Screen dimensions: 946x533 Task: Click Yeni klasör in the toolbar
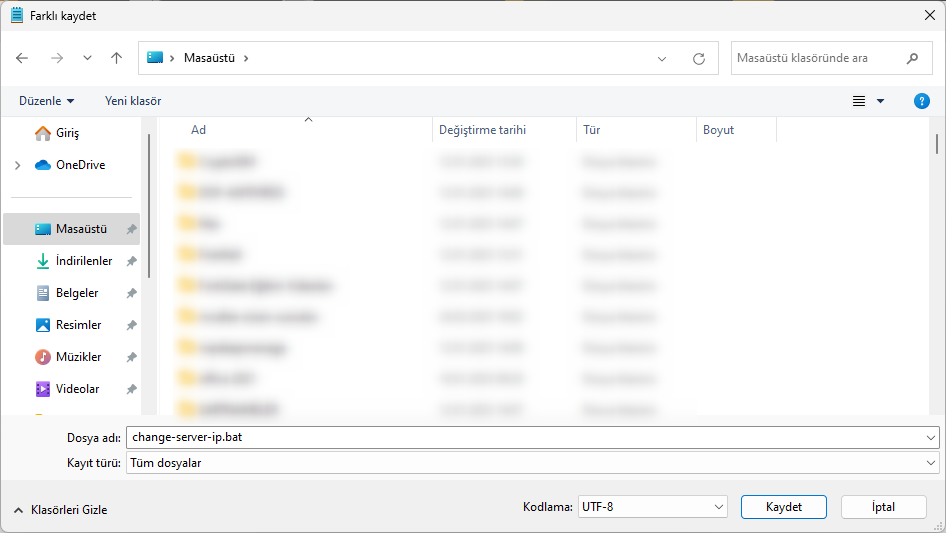click(x=133, y=101)
